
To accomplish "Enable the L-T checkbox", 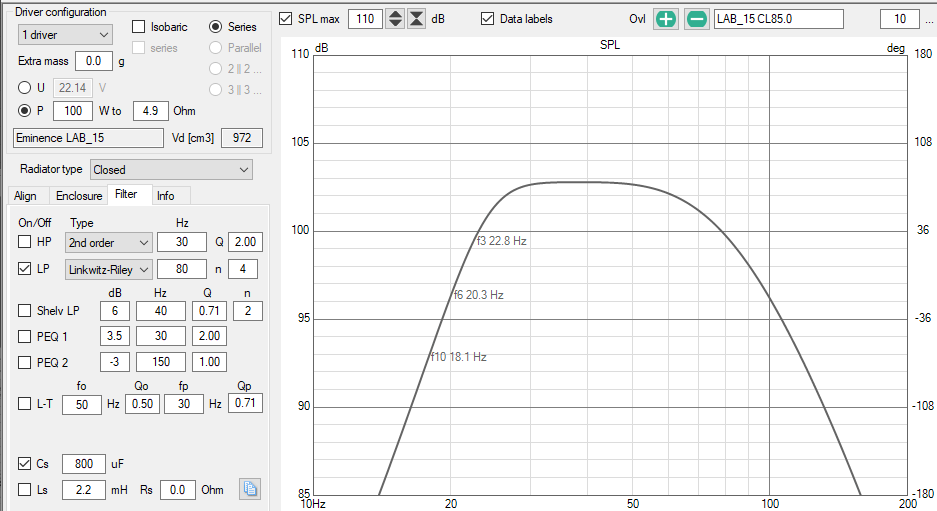I will pyautogui.click(x=25, y=403).
